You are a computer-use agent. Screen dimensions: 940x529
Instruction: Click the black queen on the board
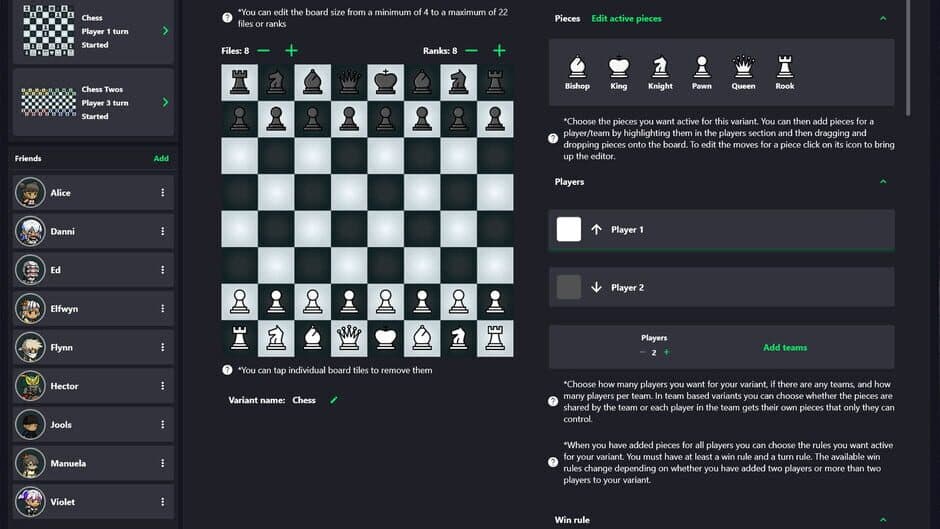pos(349,82)
